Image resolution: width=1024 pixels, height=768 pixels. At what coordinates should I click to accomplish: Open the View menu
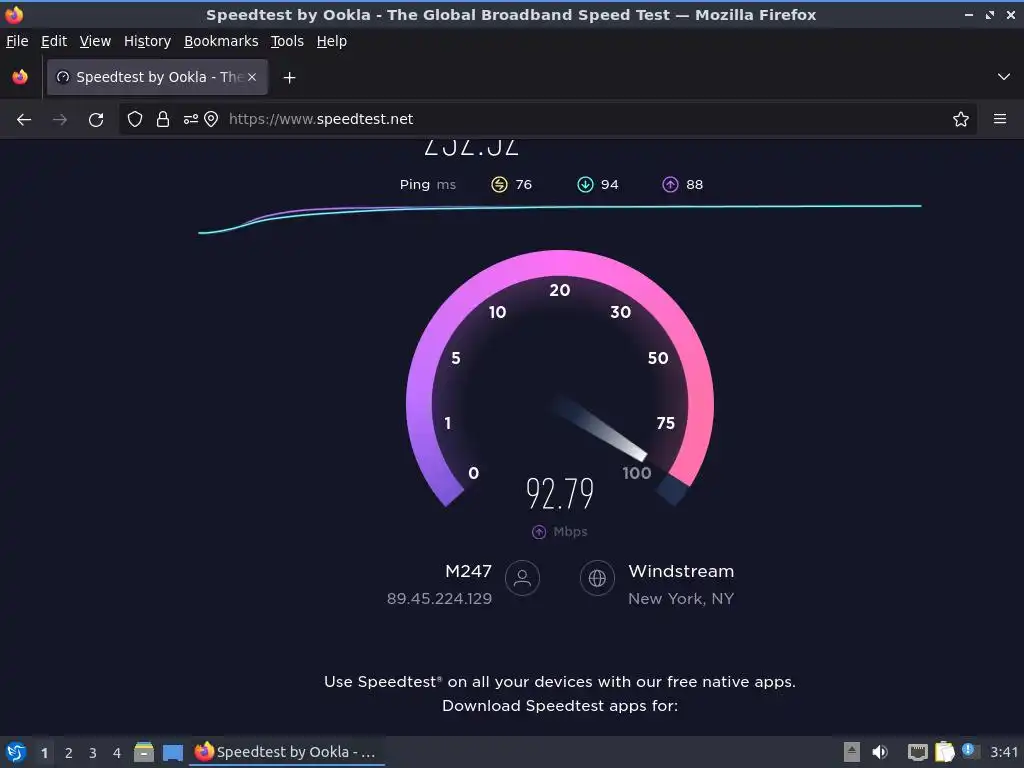click(x=95, y=41)
